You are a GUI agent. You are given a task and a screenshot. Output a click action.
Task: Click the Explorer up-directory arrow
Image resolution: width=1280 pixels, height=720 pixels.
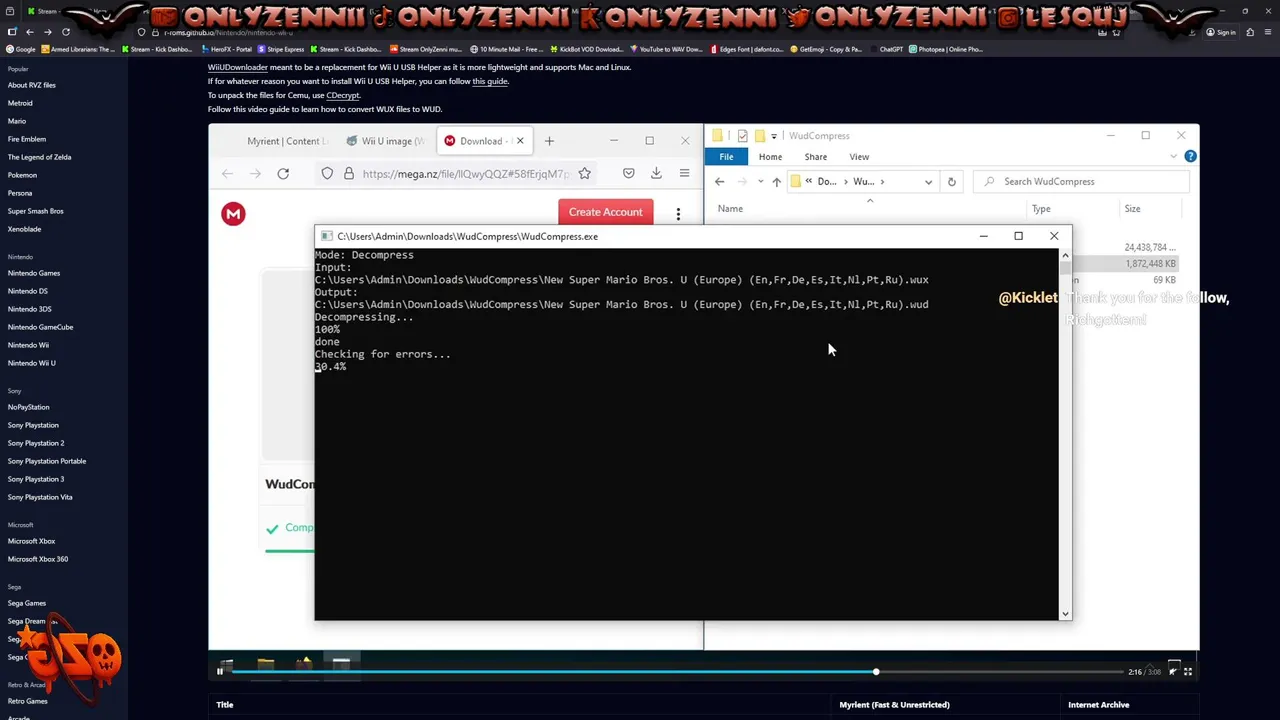click(776, 182)
